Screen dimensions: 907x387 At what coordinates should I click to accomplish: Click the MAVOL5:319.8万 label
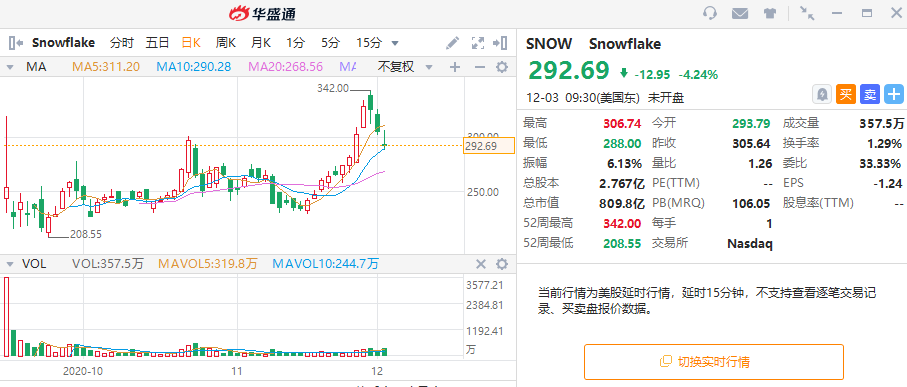(208, 264)
